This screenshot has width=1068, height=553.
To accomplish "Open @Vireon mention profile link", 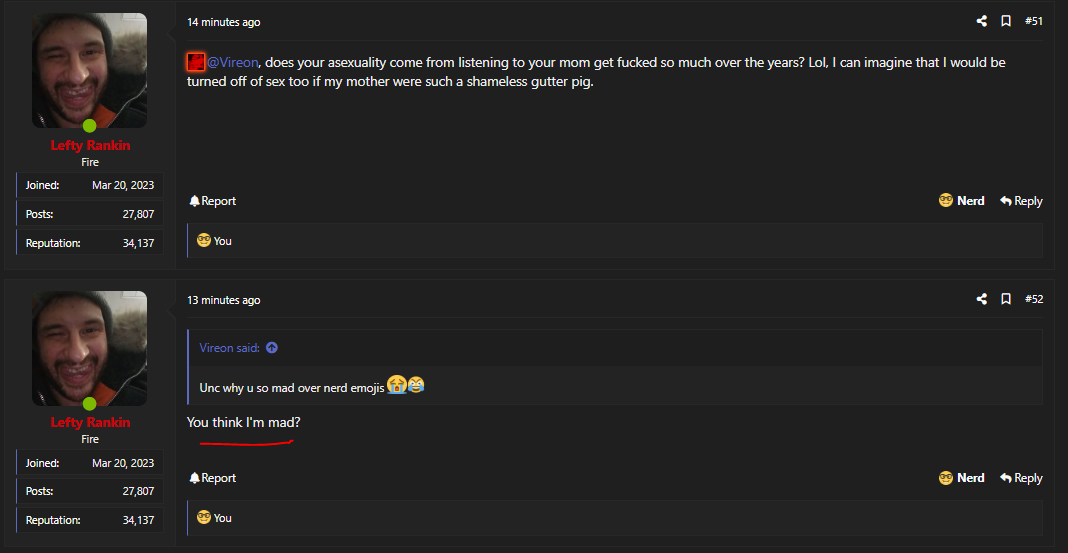I will [232, 63].
